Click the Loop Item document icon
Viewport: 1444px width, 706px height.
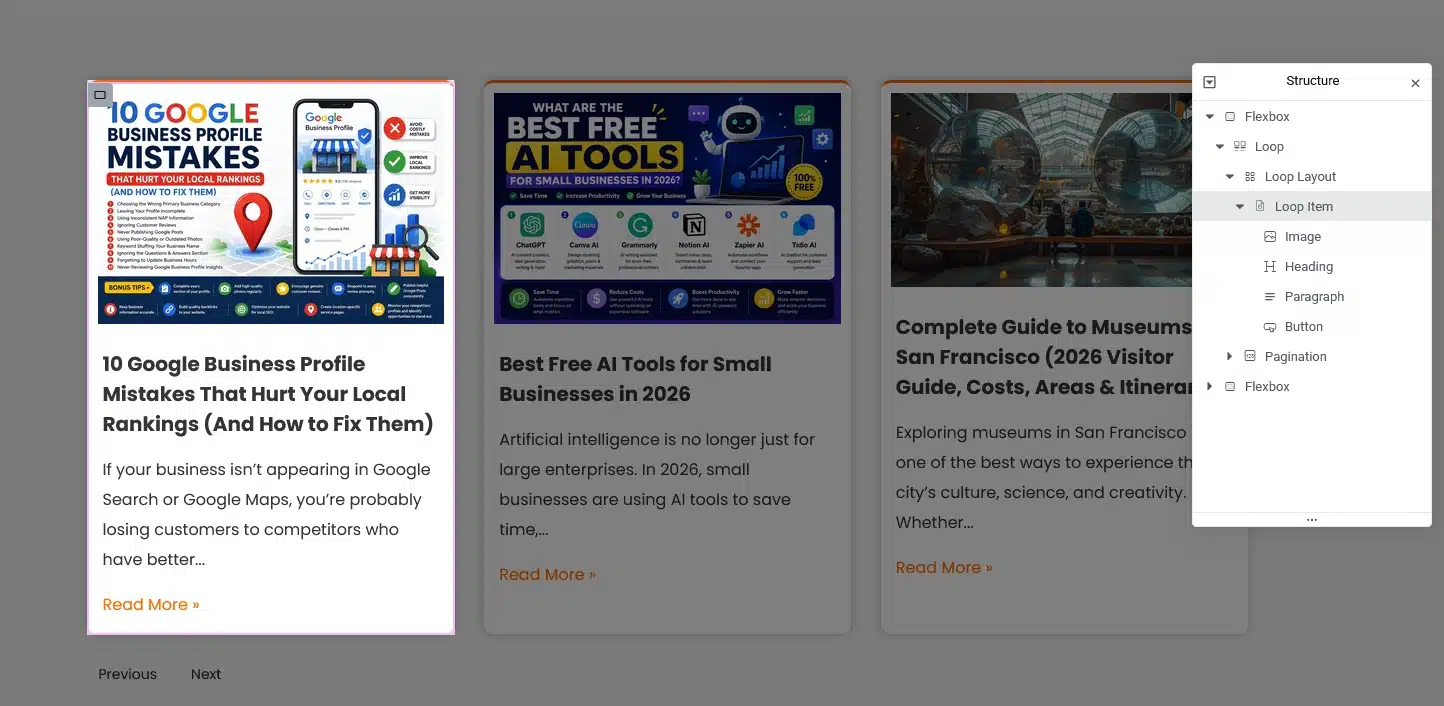click(1260, 207)
